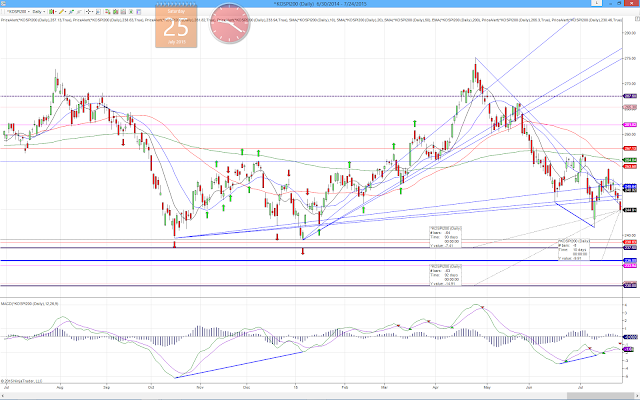The width and height of the screenshot is (640, 400).
Task: Click the magenta price marker below blue line
Action: coord(630,266)
